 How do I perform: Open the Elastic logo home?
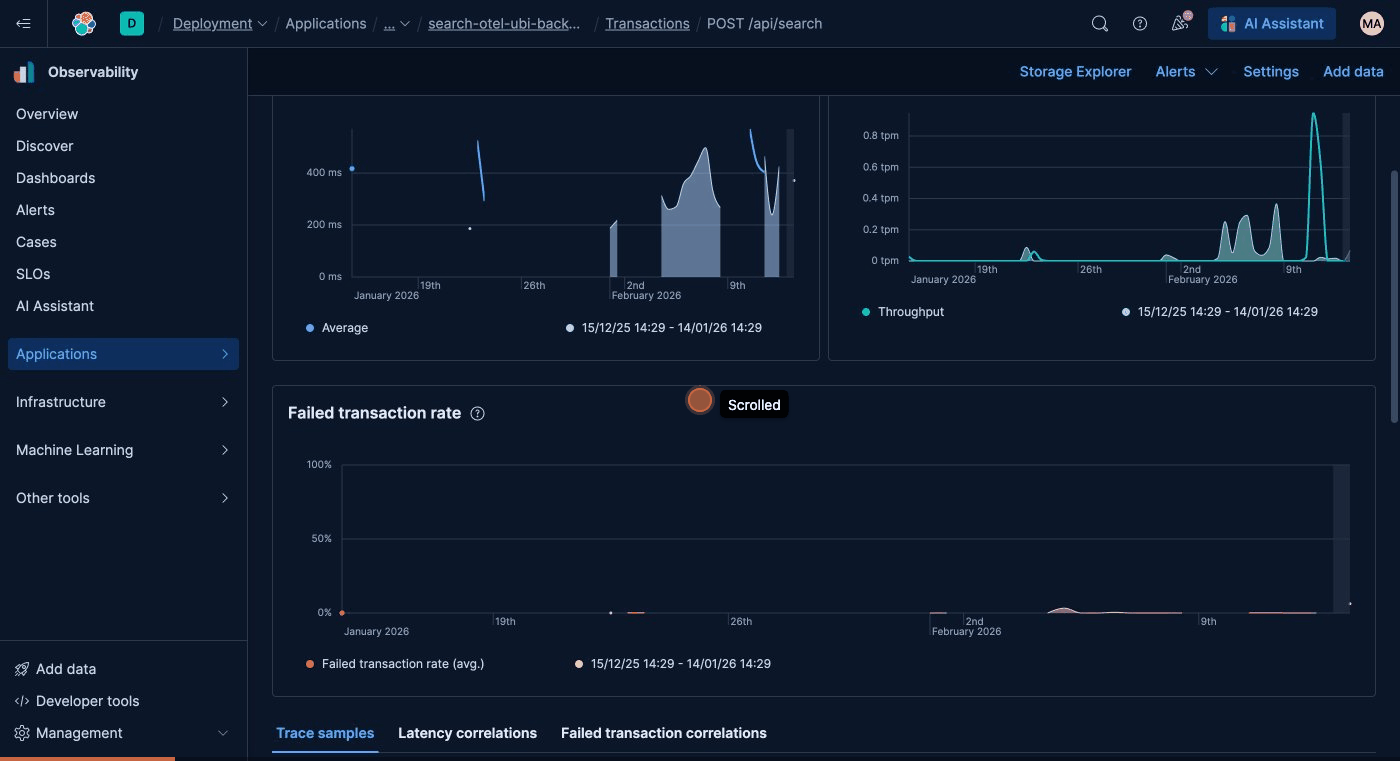[x=84, y=23]
